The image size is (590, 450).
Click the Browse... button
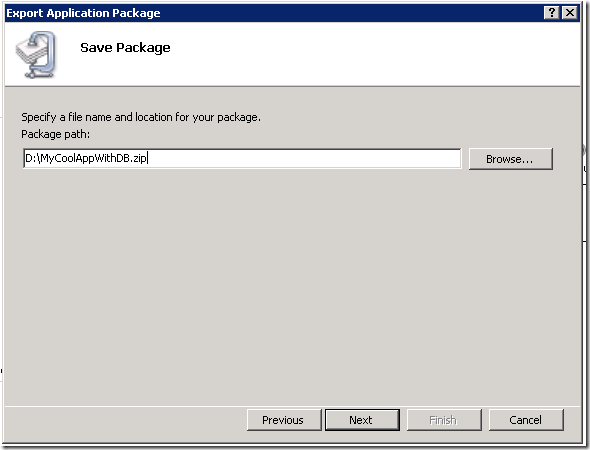click(511, 159)
